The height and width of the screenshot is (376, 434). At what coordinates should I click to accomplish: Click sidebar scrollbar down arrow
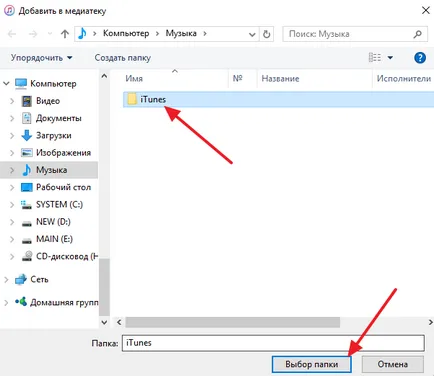104,322
